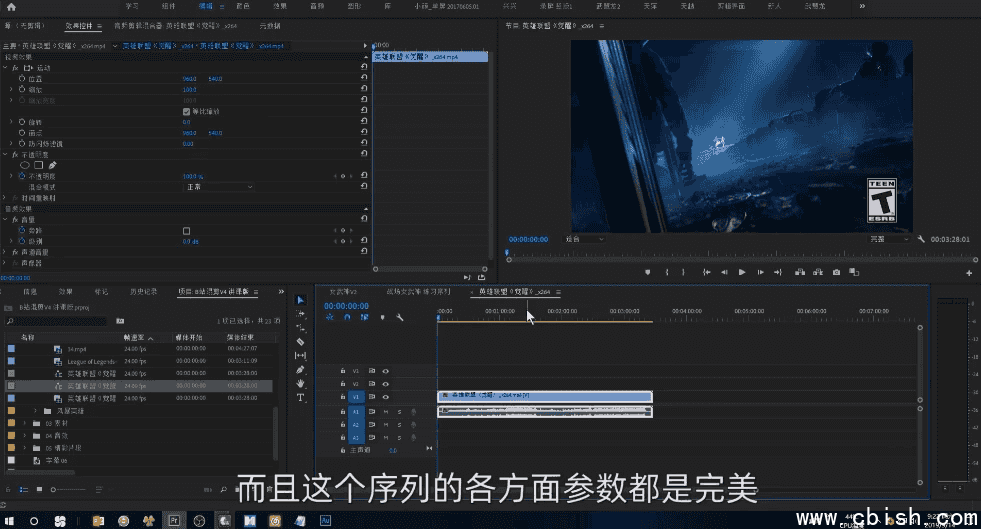Toggle lock on track A1
Image resolution: width=981 pixels, height=529 pixels.
click(343, 411)
